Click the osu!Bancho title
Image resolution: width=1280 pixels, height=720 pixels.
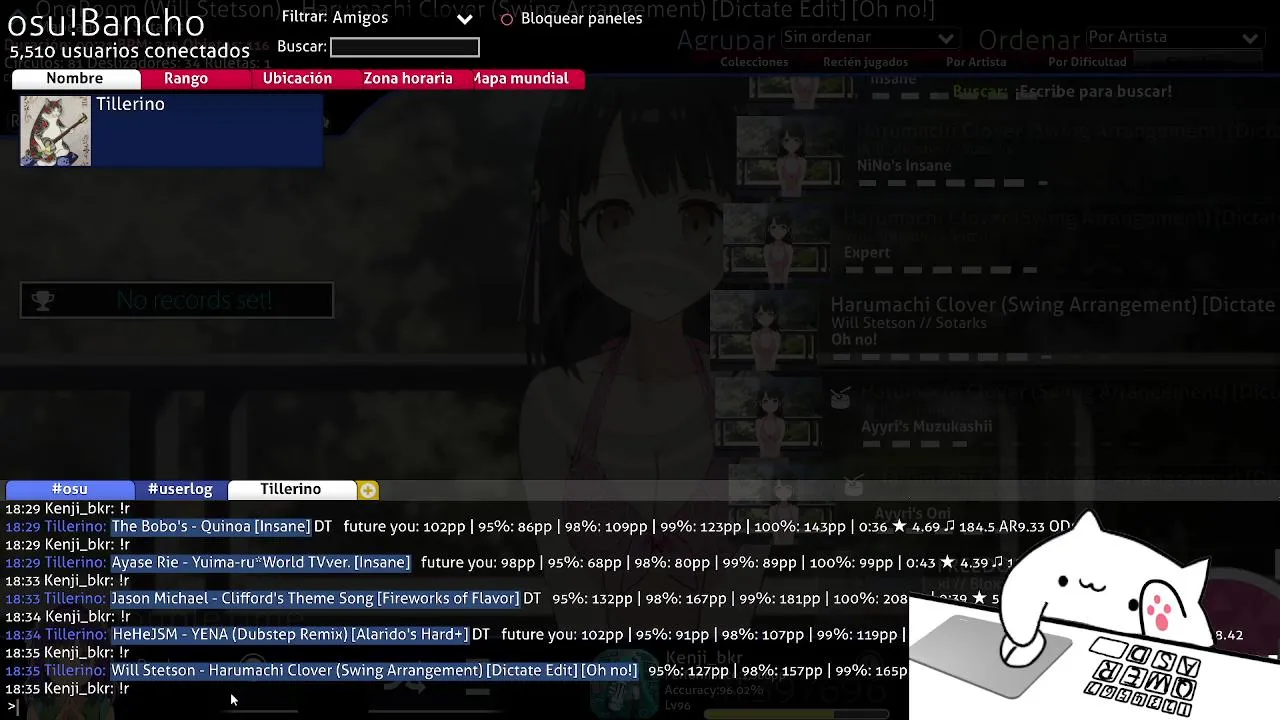coord(106,22)
